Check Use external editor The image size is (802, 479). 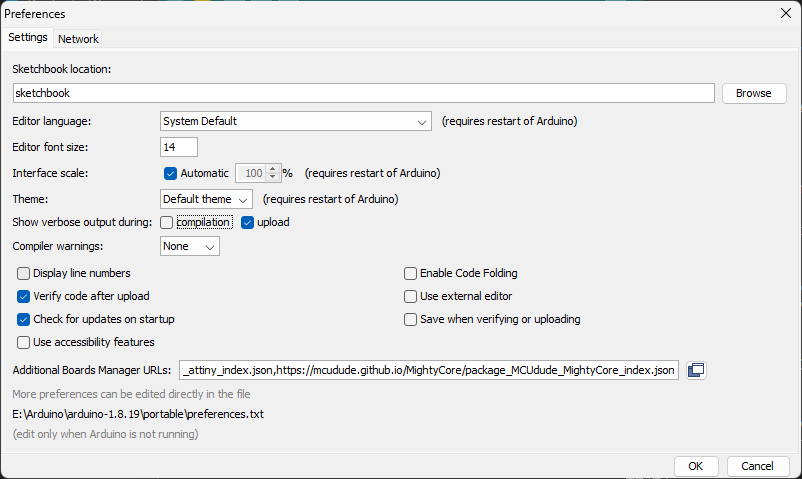[x=410, y=296]
